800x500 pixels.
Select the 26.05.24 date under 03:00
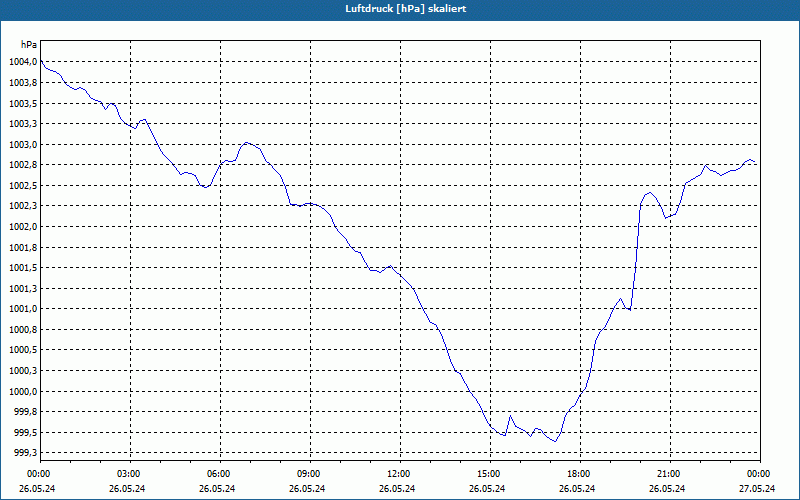point(127,489)
